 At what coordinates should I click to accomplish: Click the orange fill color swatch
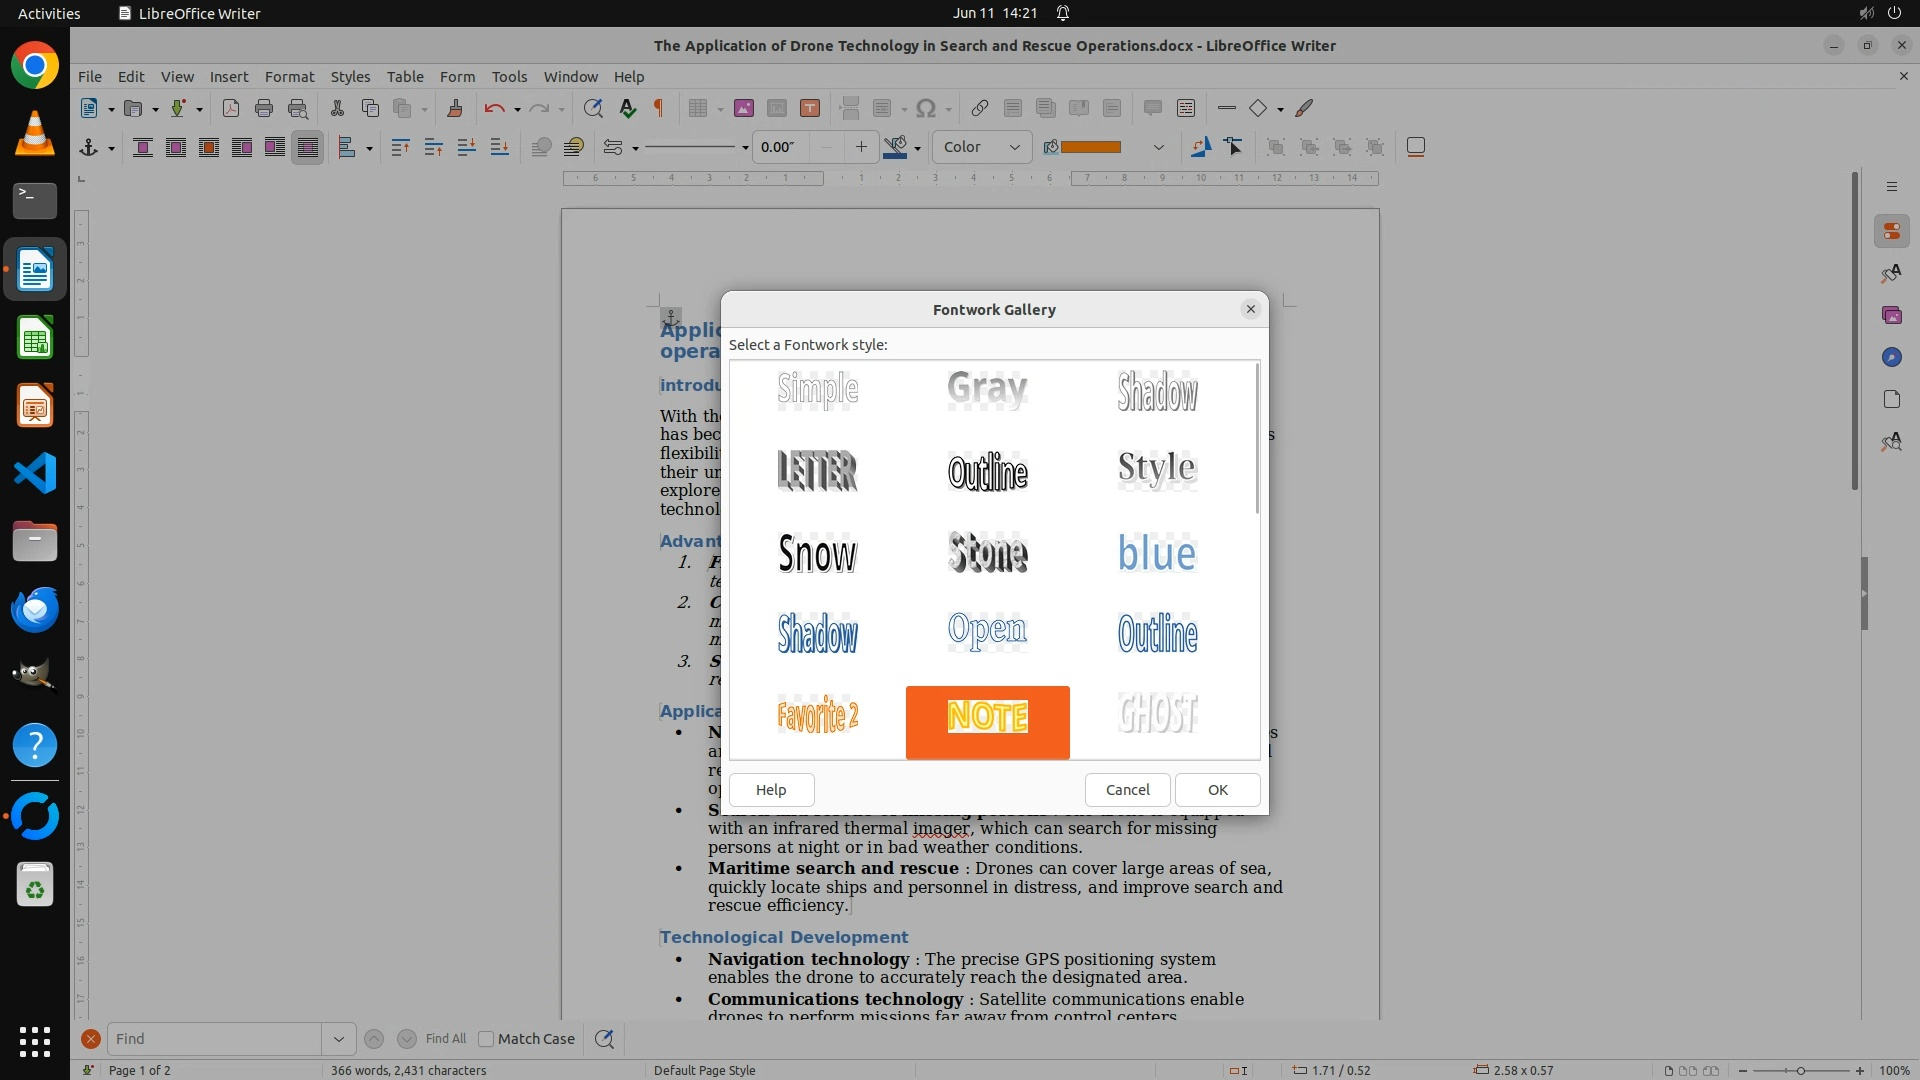pos(1090,147)
